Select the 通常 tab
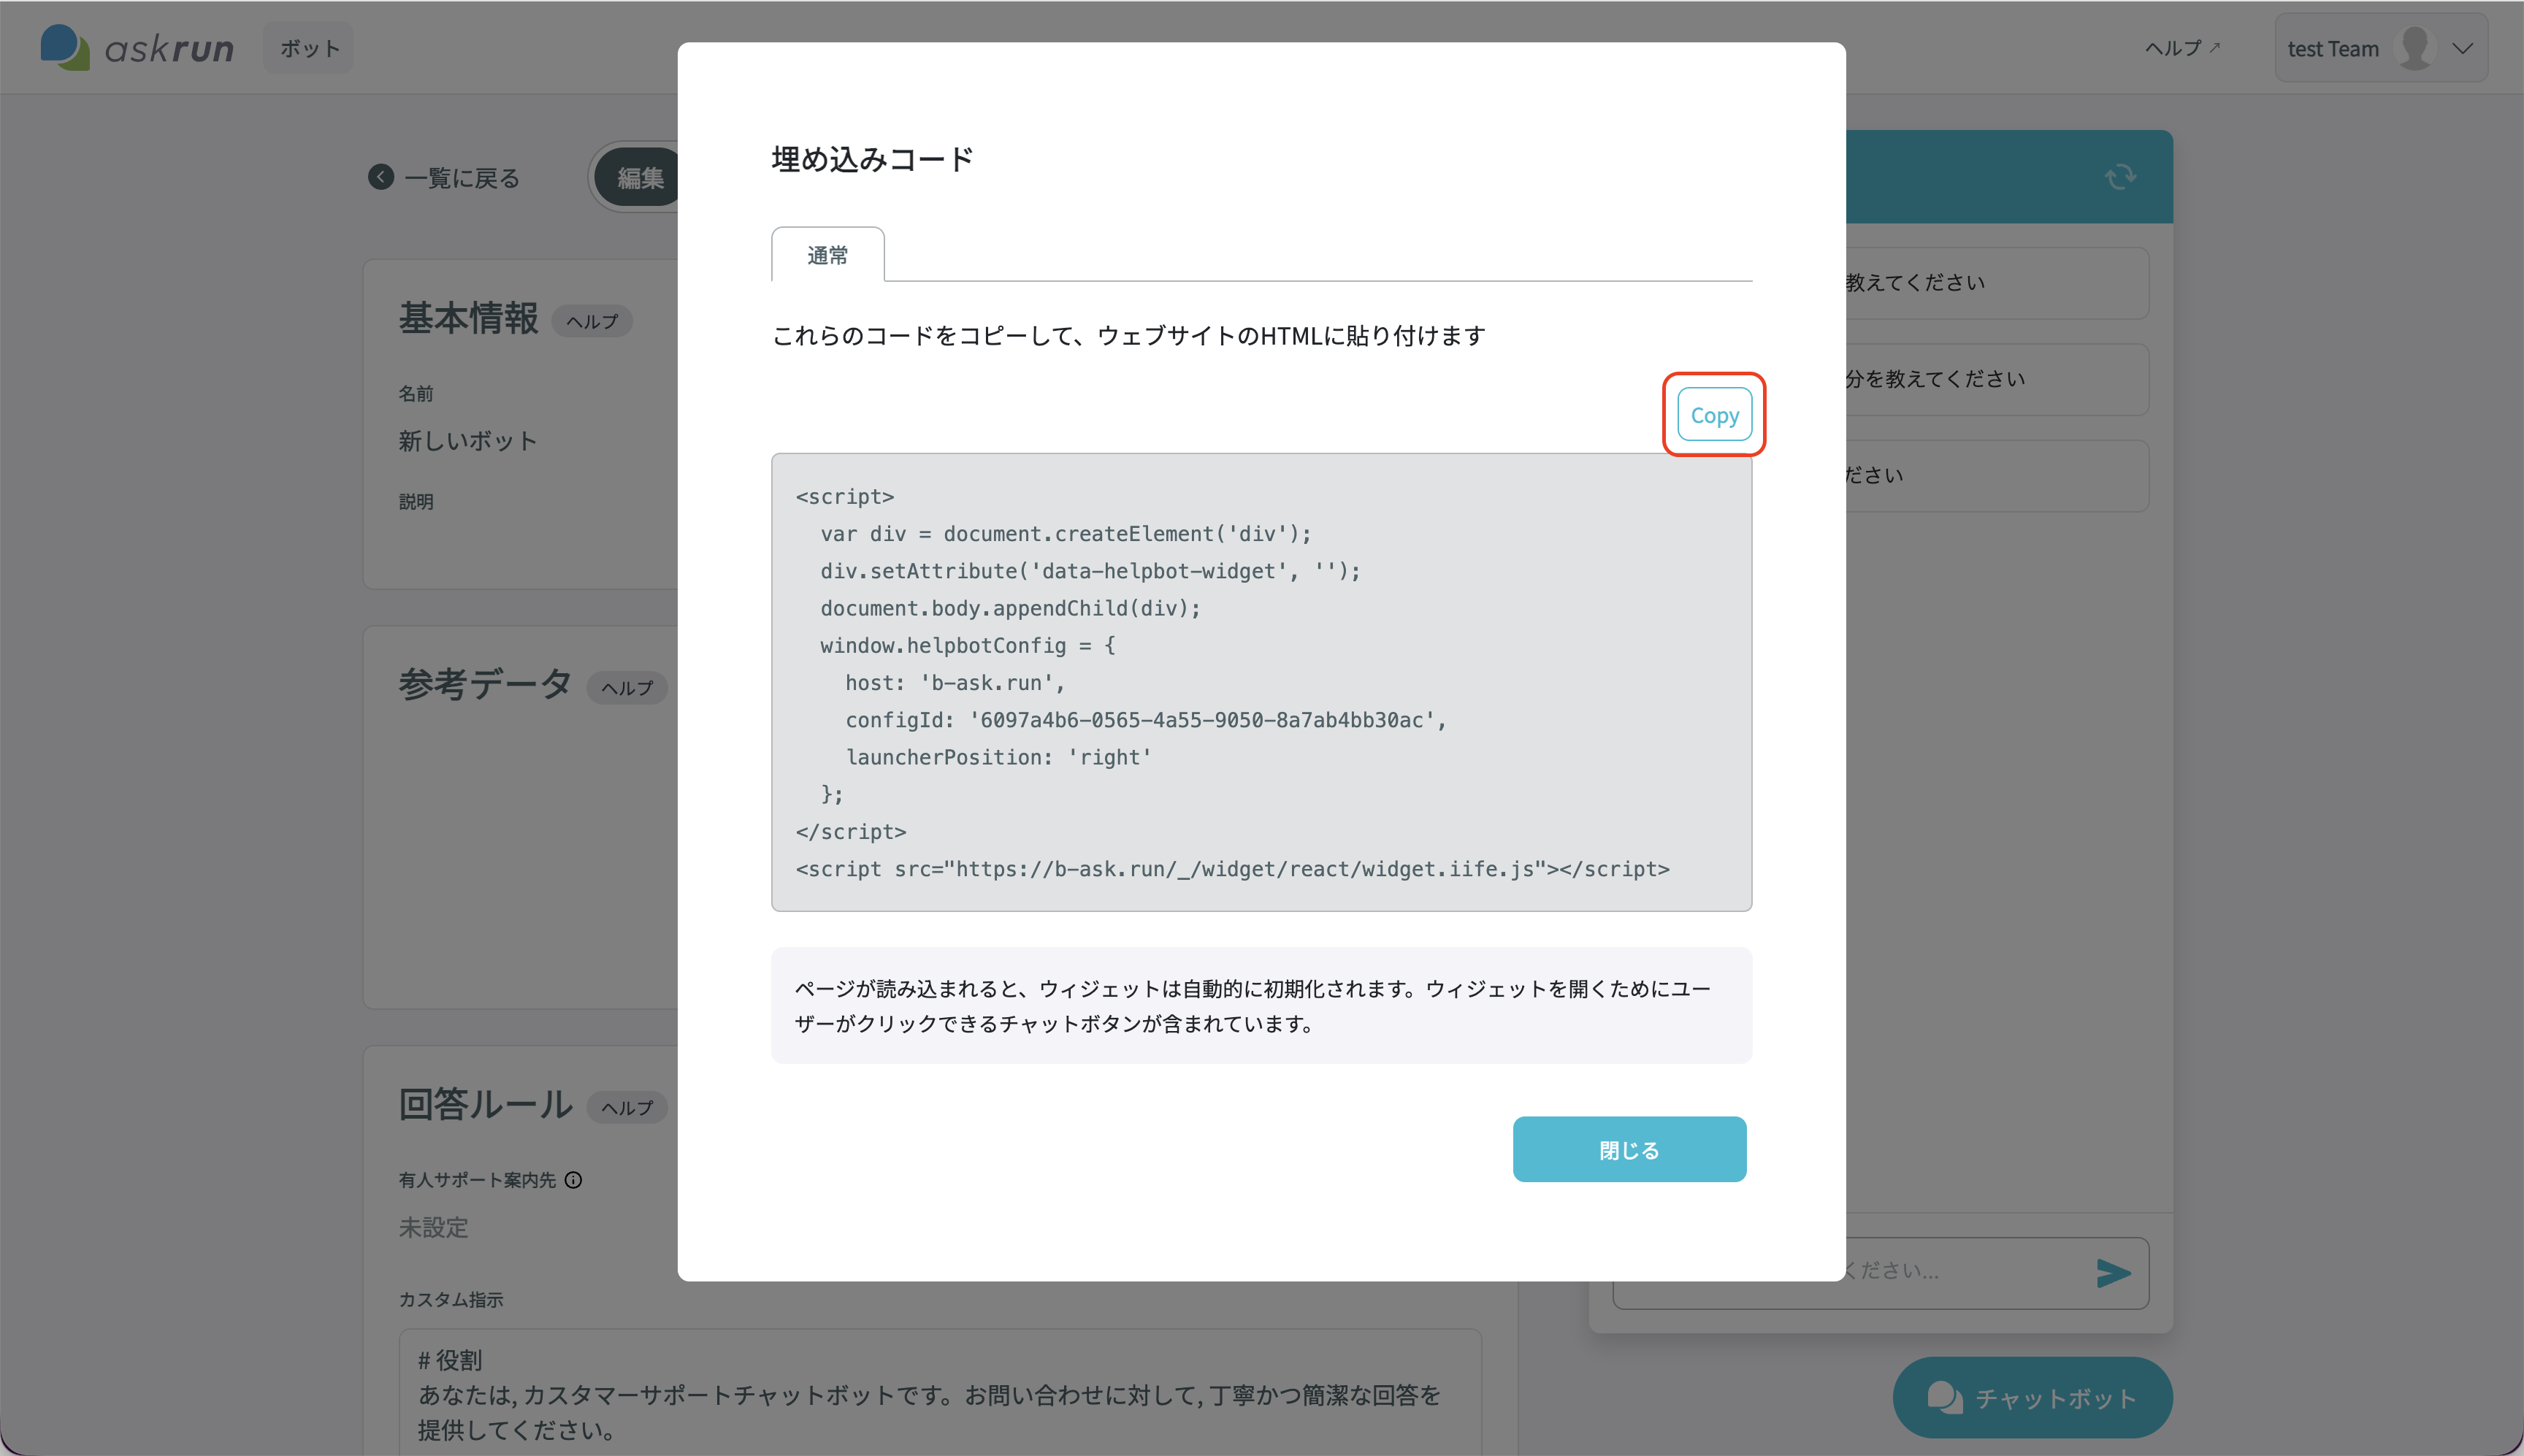The width and height of the screenshot is (2524, 1456). 828,255
